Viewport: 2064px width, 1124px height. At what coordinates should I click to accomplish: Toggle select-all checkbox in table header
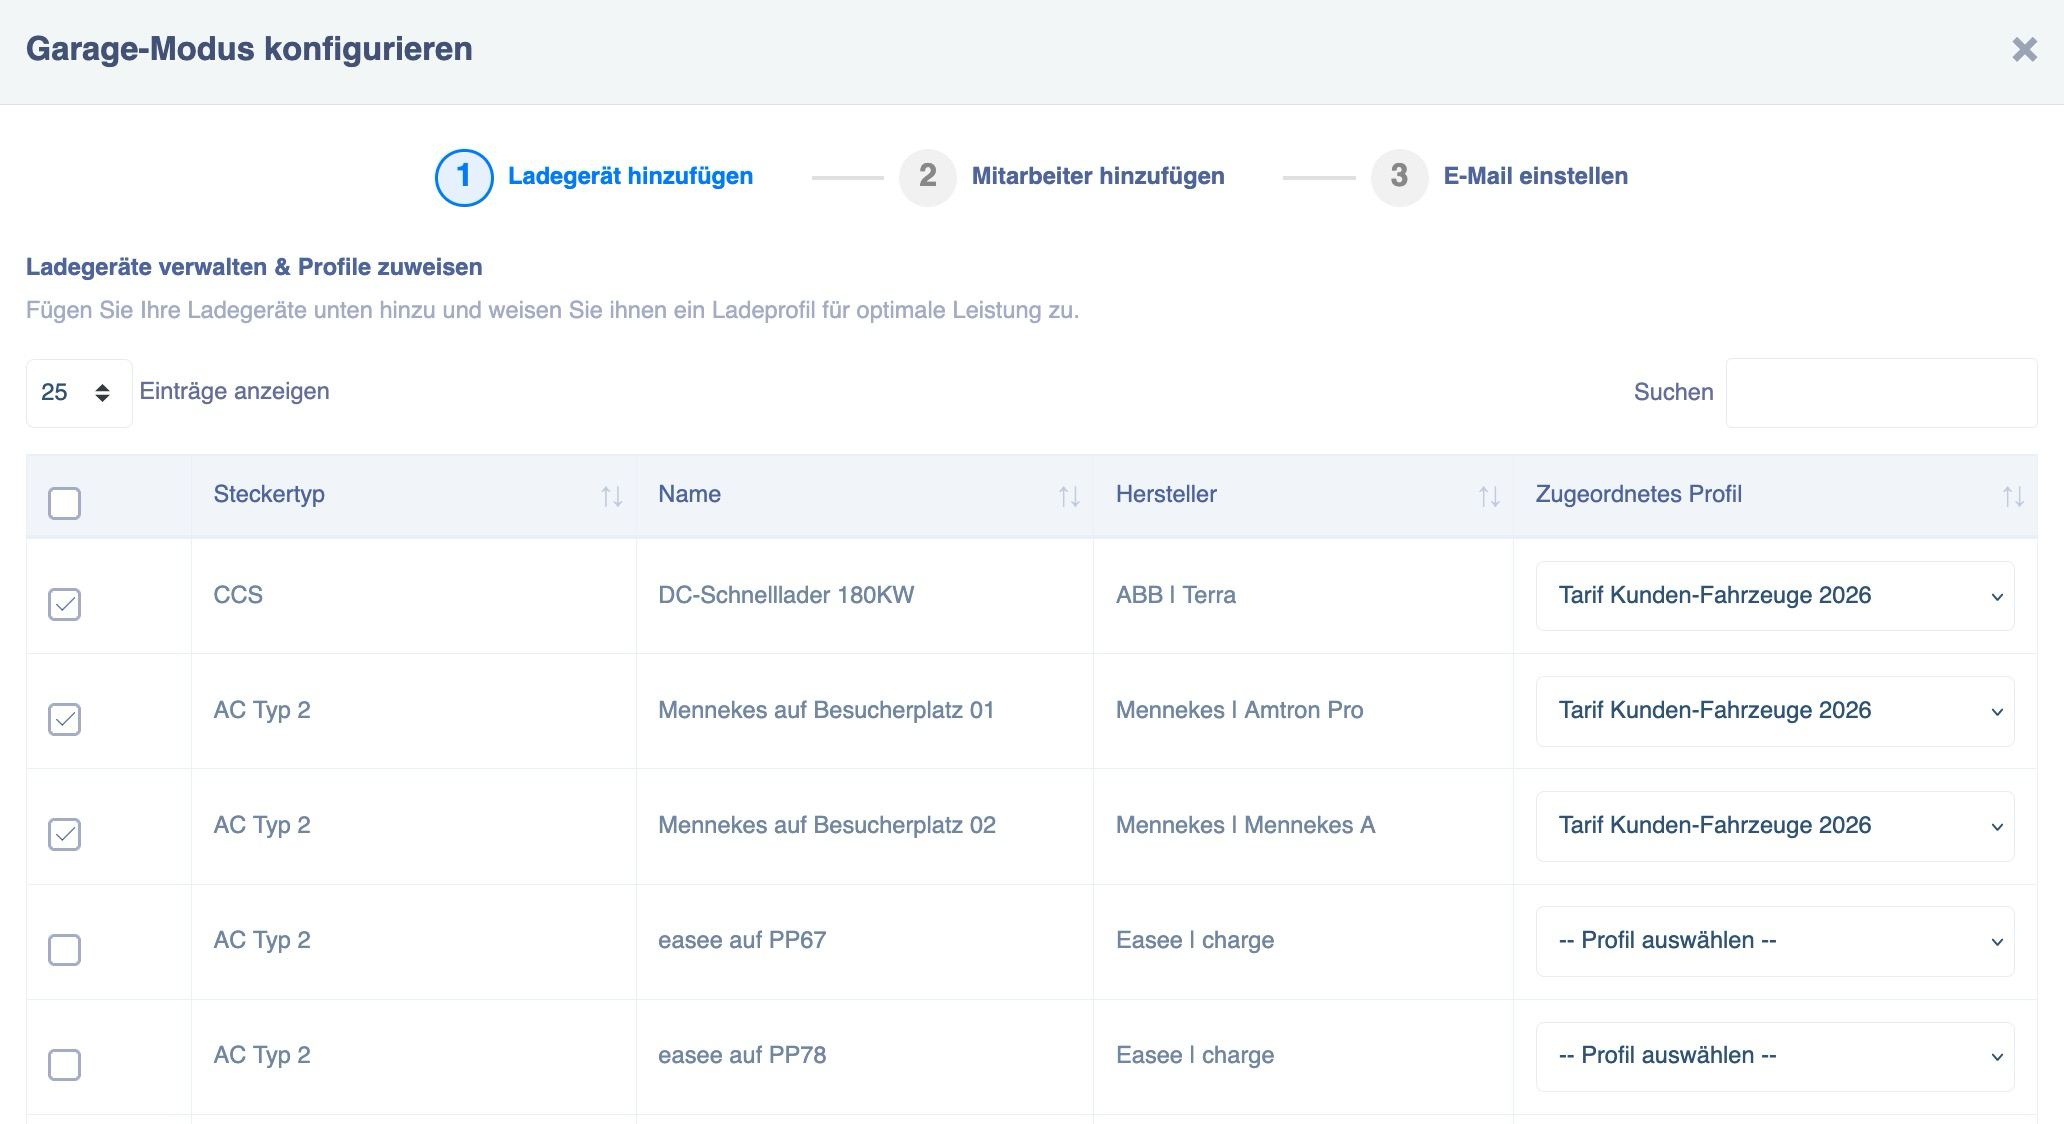65,503
